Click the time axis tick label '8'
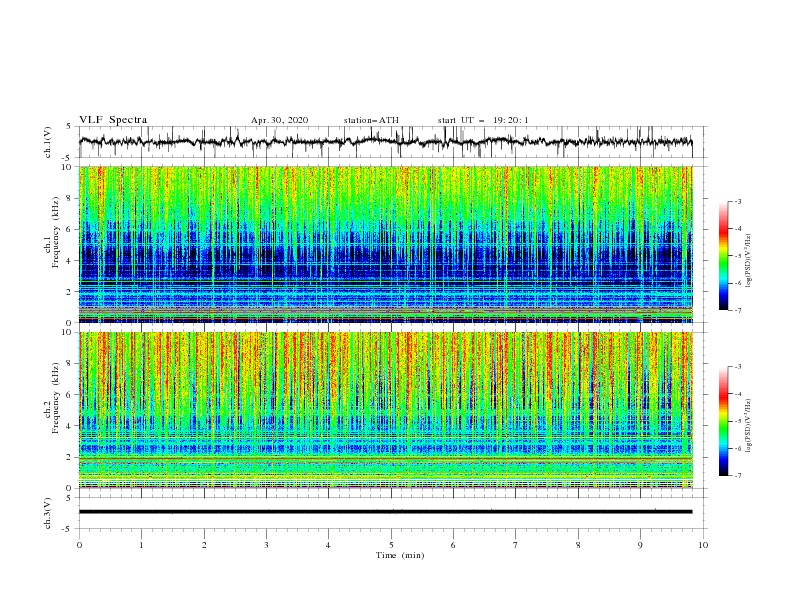 point(578,545)
